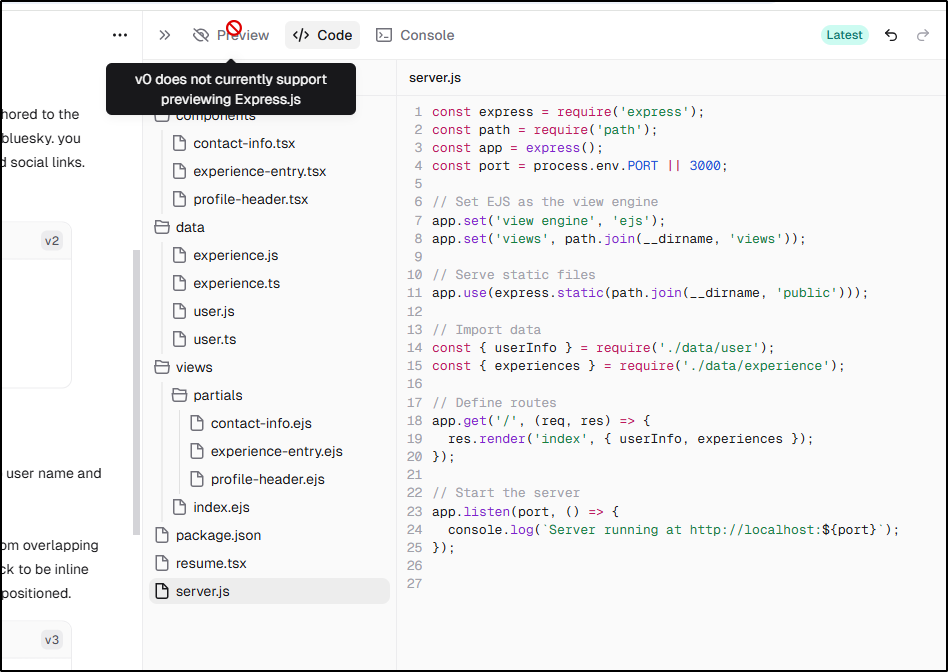Screen dimensions: 948x672
Task: Click the v3 version badge
Action: tap(52, 639)
